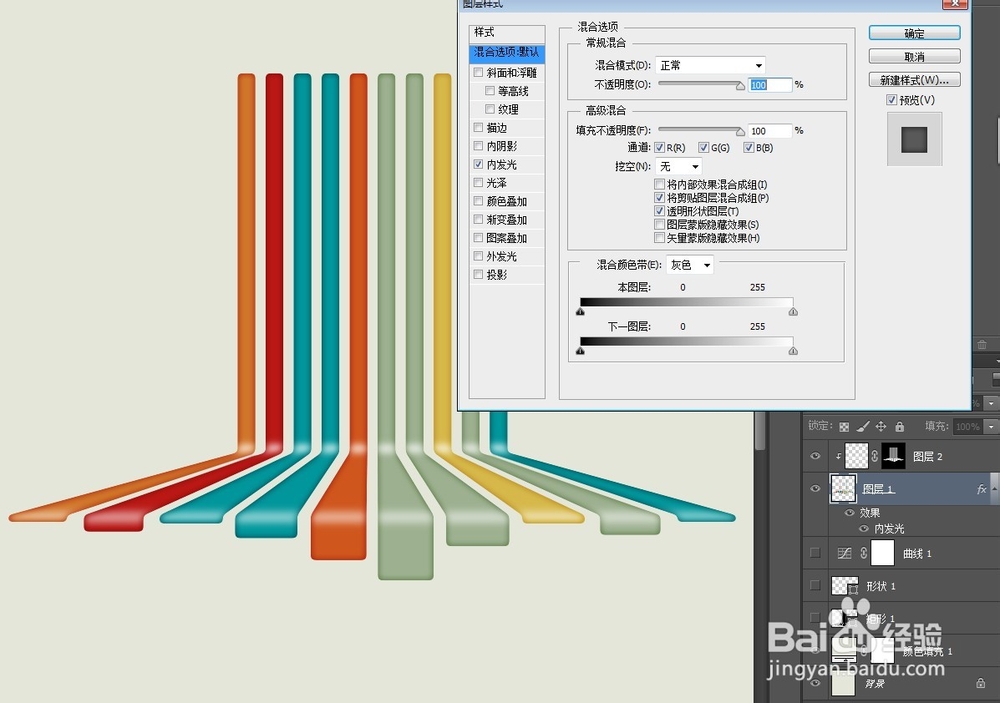Click the 填充不透明度 value field
This screenshot has height=703, width=1000.
coord(770,131)
